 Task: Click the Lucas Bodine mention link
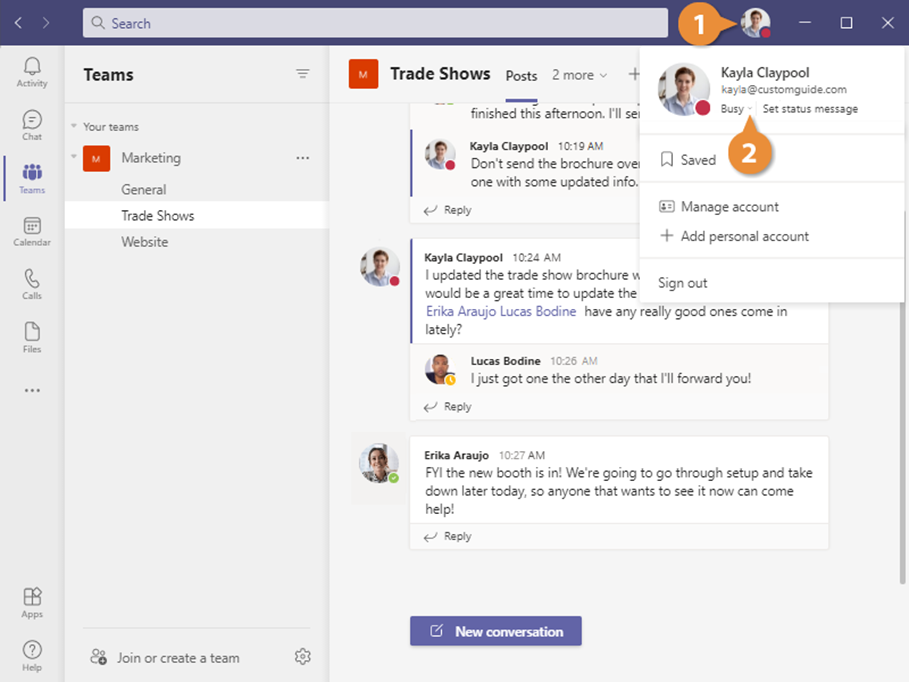coord(538,311)
